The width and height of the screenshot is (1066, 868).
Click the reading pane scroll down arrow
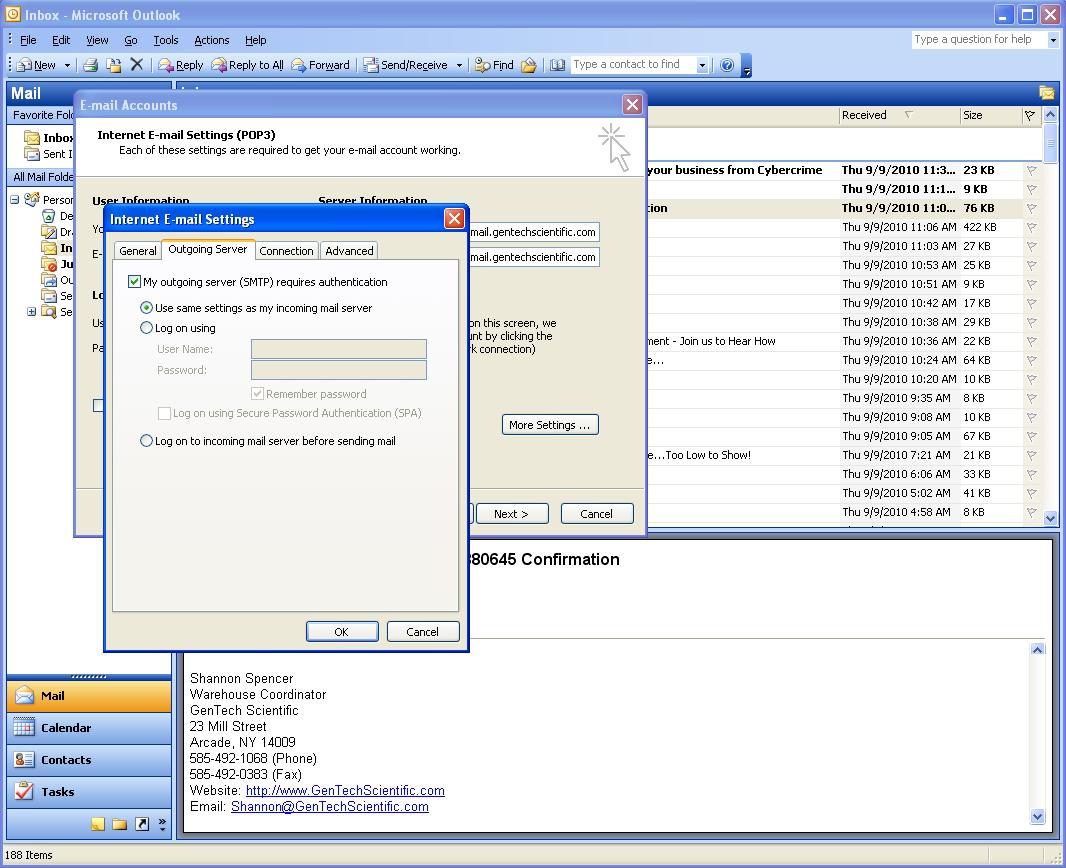coord(1037,816)
